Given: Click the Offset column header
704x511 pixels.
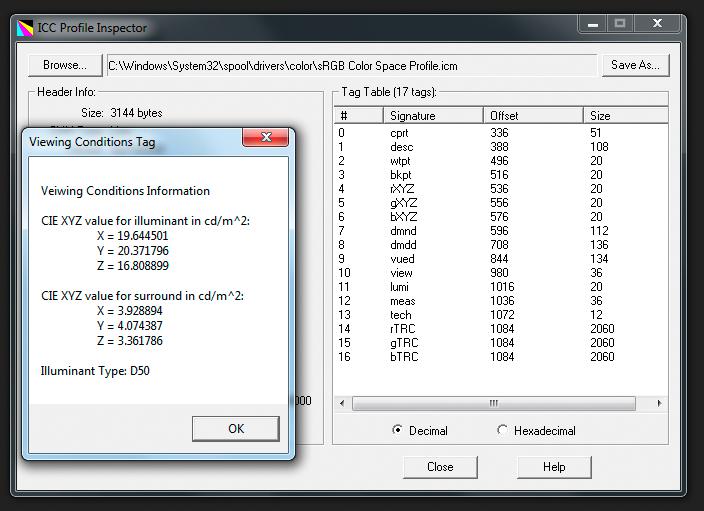Looking at the screenshot, I should (533, 116).
